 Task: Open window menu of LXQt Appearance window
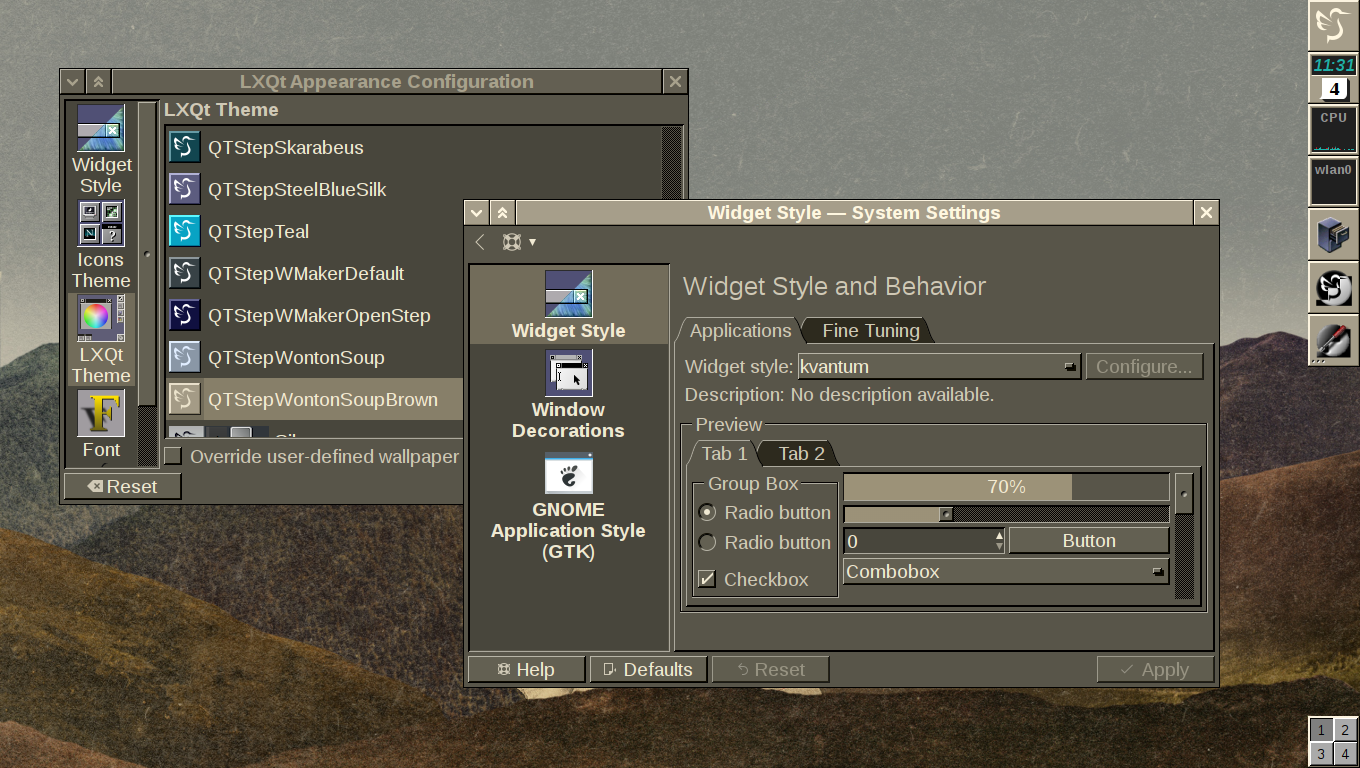72,81
